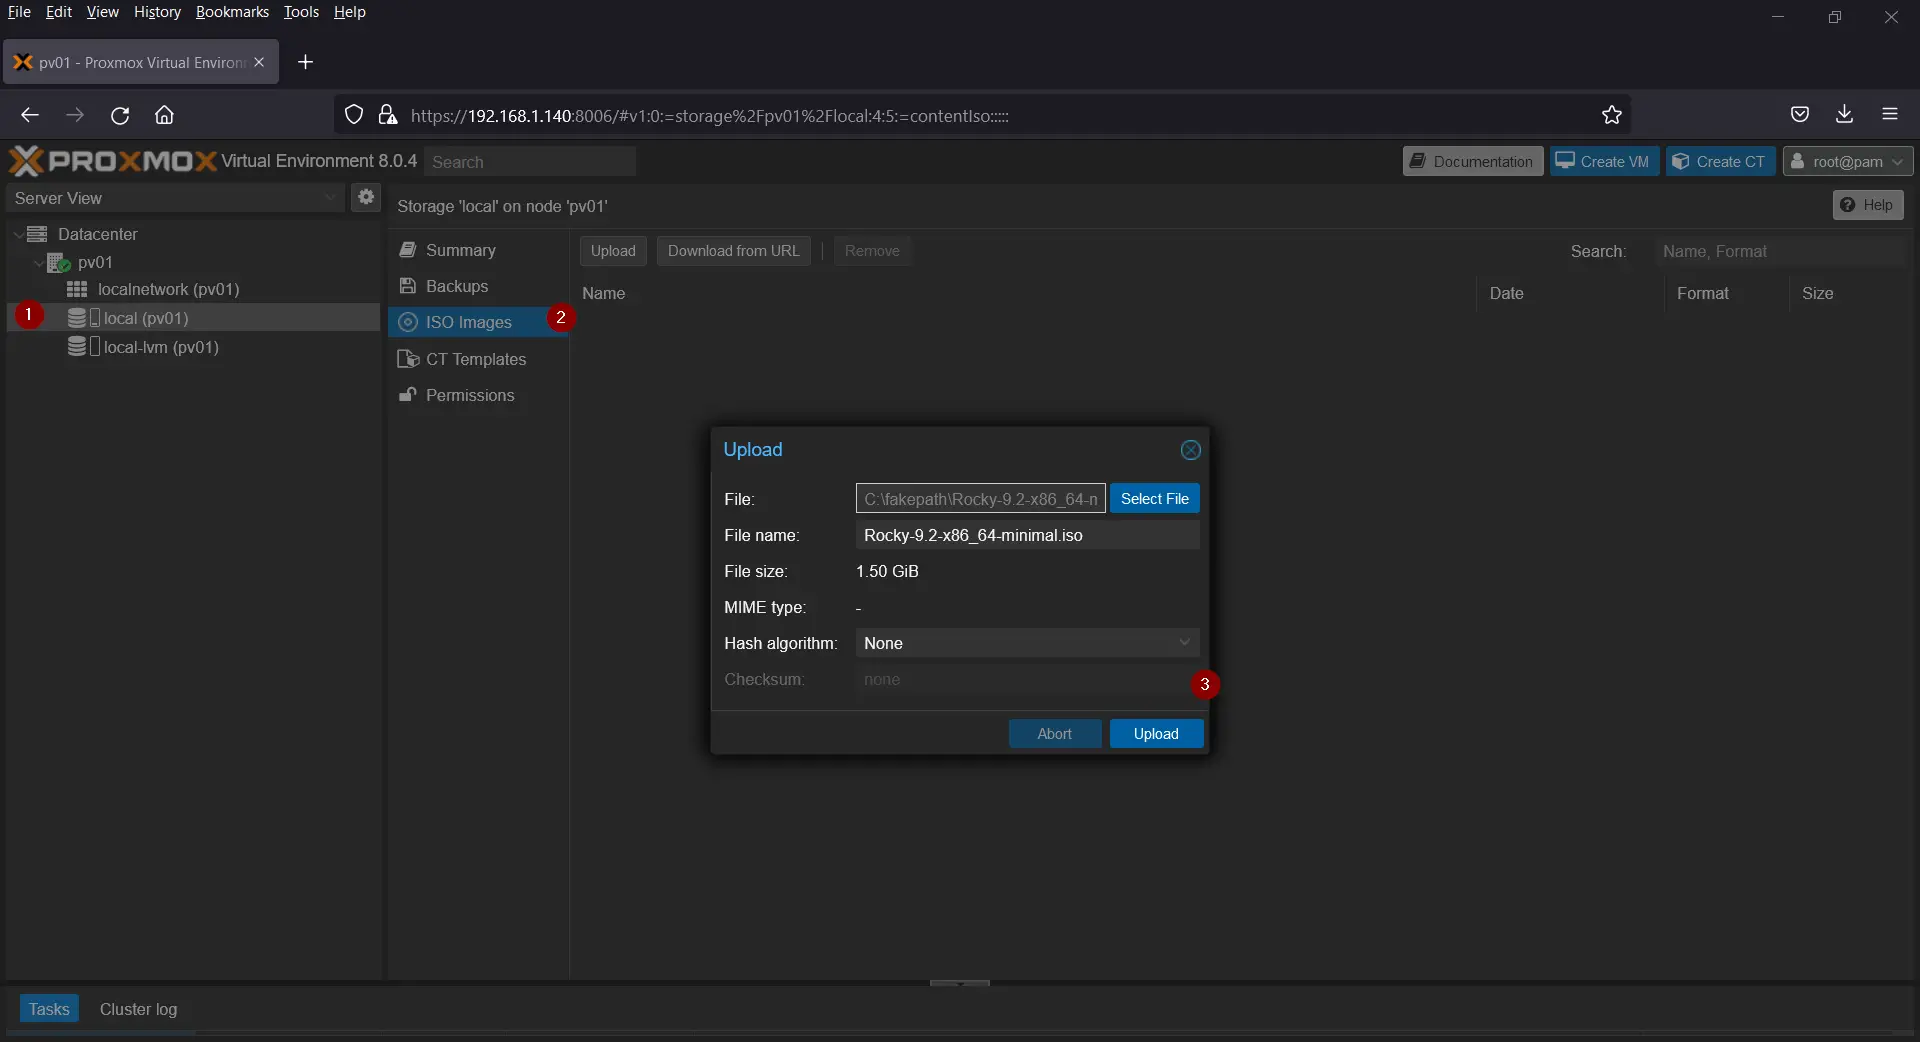View site security lock icon
1920x1042 pixels.
pyautogui.click(x=388, y=115)
